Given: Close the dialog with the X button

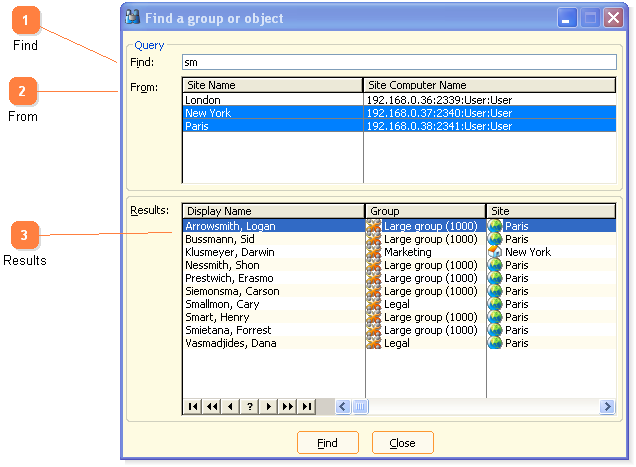Looking at the screenshot, I should [x=613, y=18].
